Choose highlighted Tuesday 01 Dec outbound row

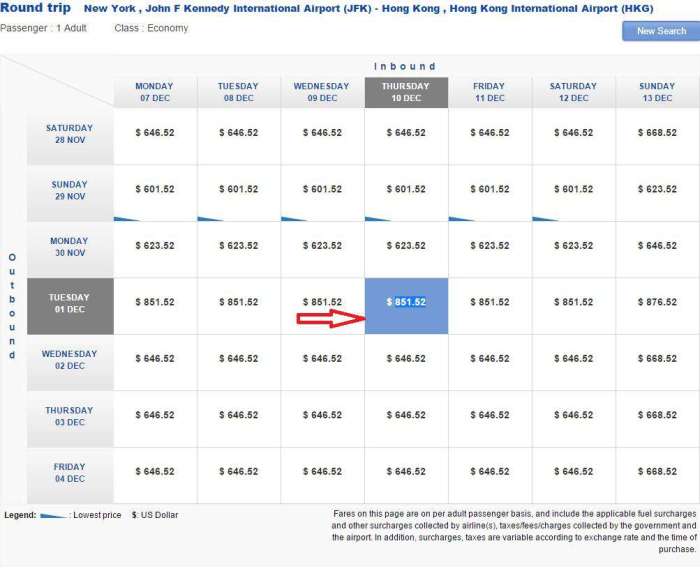(x=70, y=306)
